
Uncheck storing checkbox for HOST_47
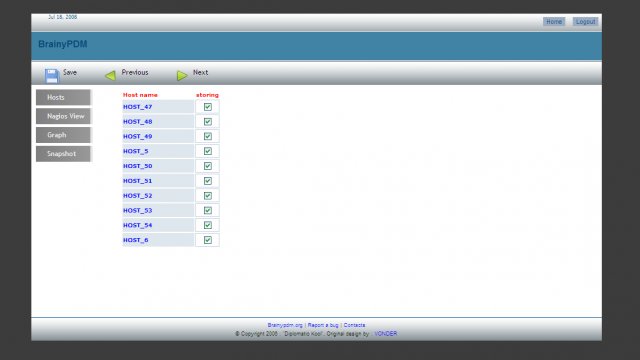(x=208, y=107)
